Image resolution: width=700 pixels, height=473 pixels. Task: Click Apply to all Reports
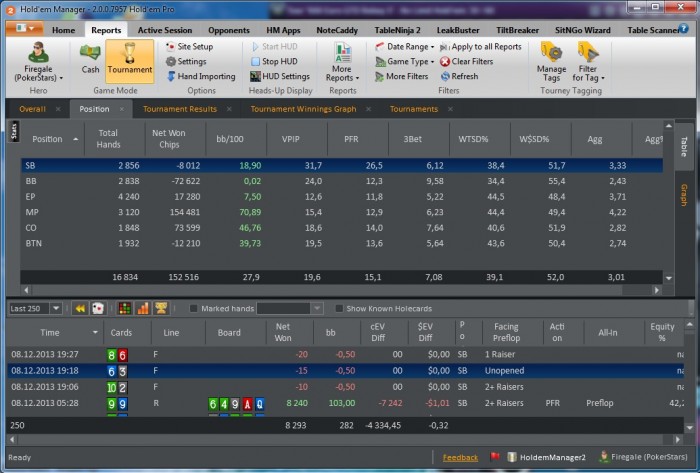pos(481,46)
